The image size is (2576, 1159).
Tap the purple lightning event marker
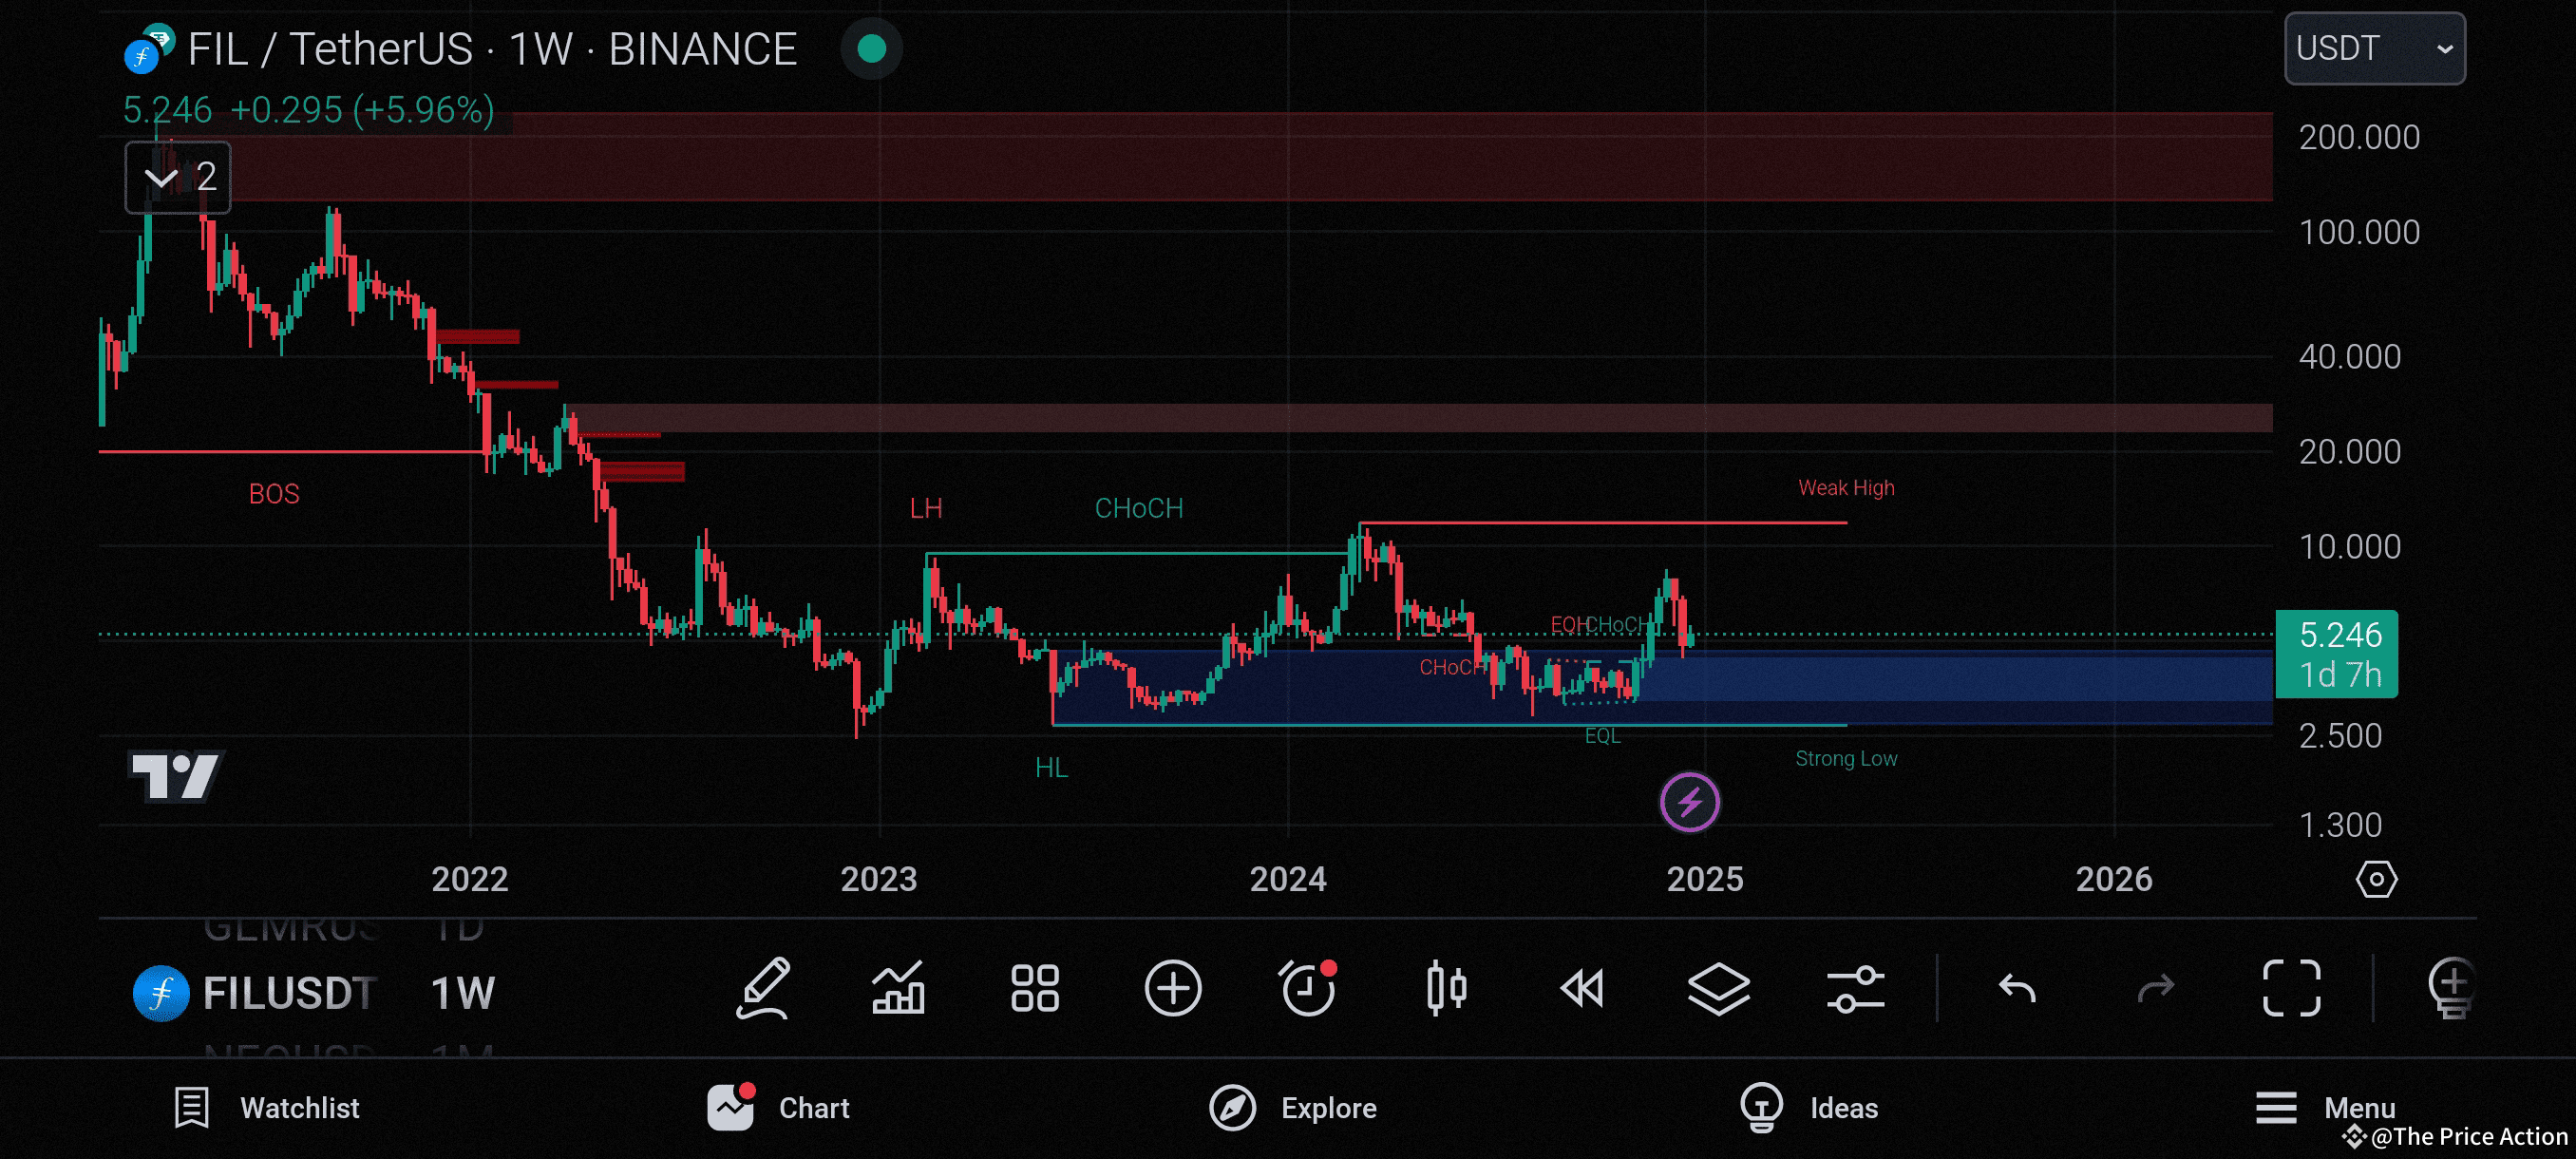pos(1690,802)
